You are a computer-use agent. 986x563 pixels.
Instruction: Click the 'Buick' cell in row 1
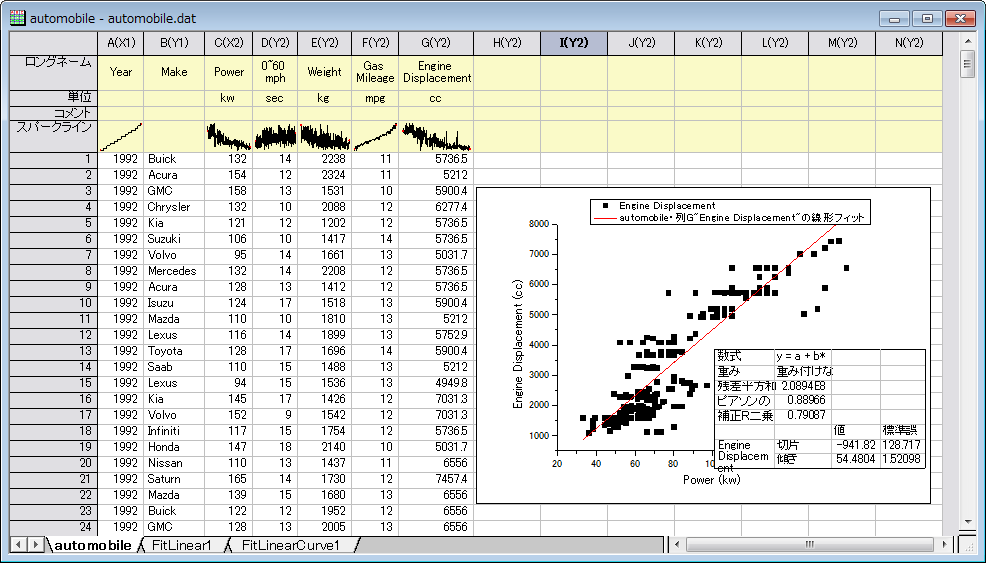tap(174, 159)
